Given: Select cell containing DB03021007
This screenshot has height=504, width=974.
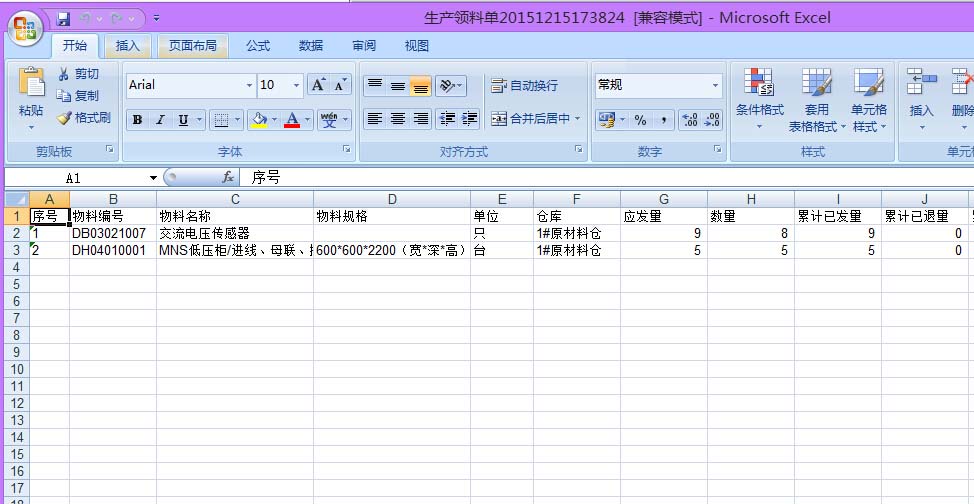Looking at the screenshot, I should (x=112, y=233).
